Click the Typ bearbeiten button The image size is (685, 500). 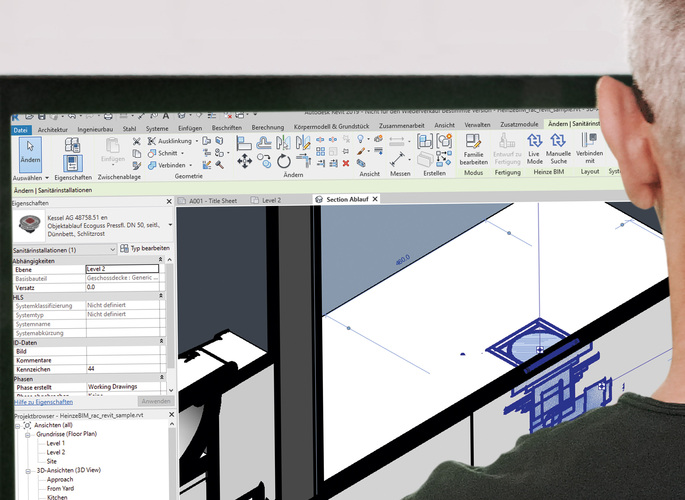[145, 248]
